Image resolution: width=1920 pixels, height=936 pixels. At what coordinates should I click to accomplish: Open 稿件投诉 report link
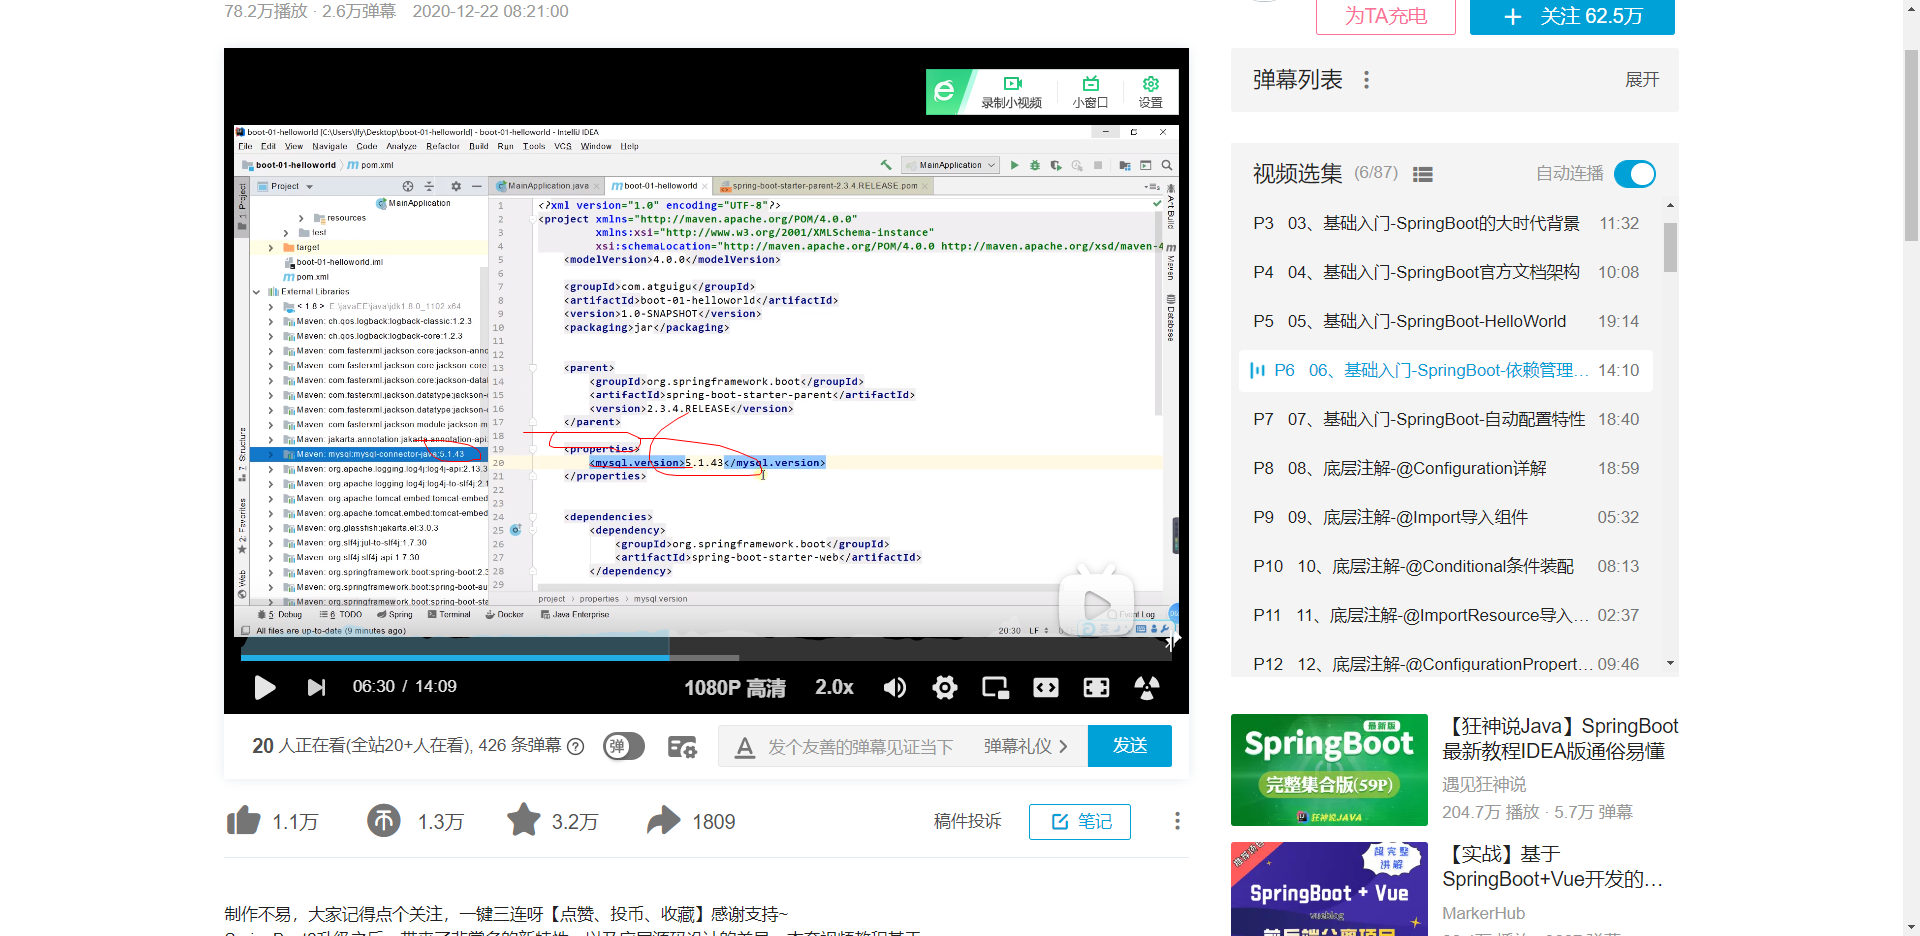coord(967,821)
